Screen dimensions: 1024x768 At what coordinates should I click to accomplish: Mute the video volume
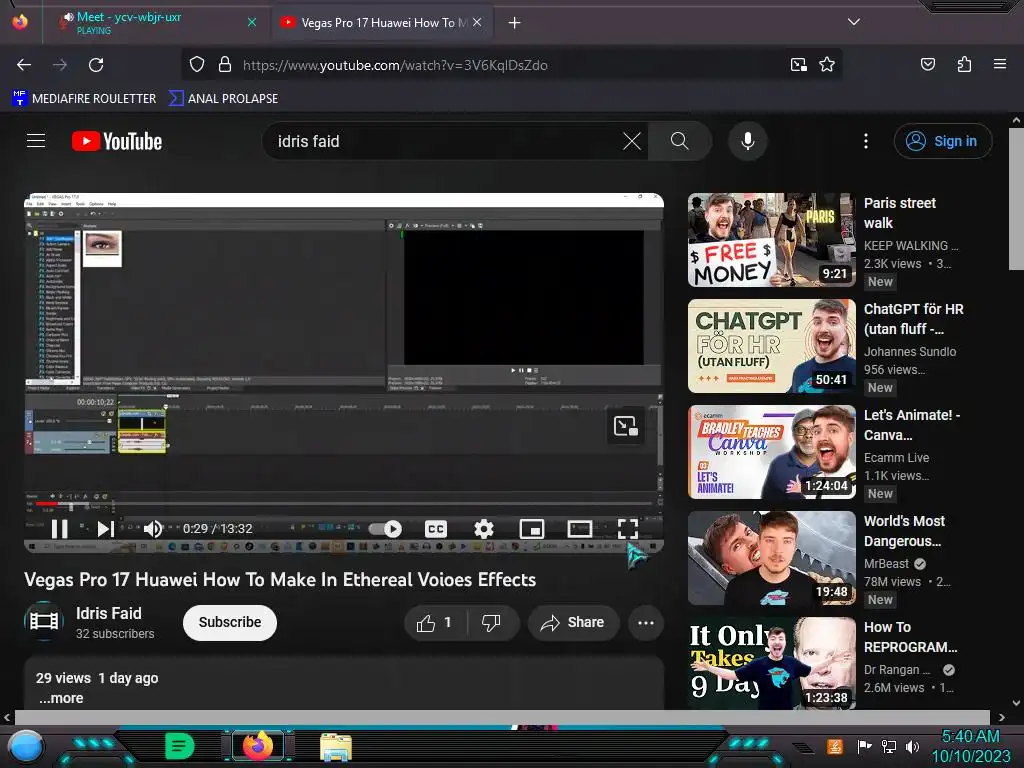click(153, 528)
